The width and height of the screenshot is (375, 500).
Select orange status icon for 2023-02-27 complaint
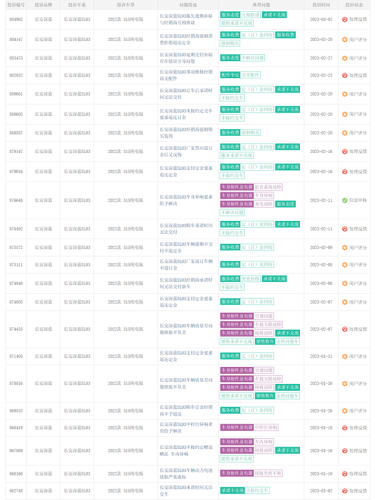click(345, 58)
